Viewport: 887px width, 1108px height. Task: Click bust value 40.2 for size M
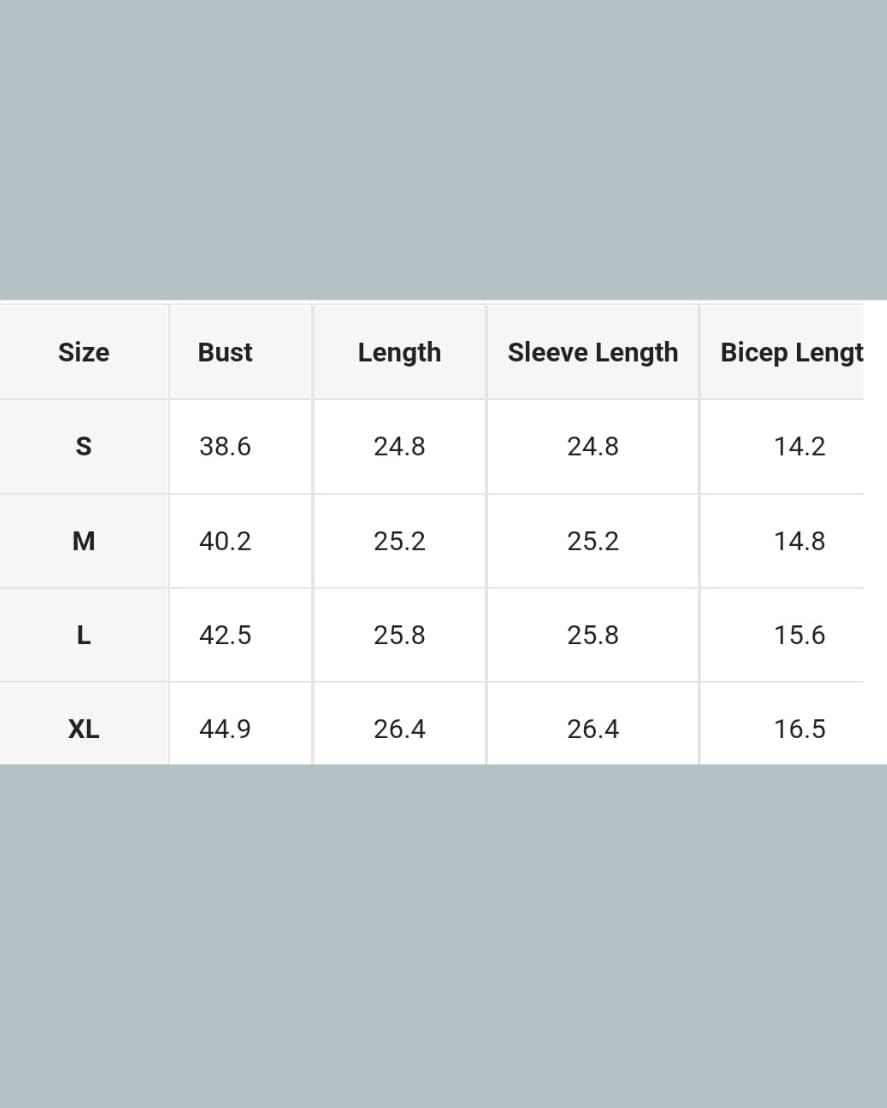tap(225, 541)
